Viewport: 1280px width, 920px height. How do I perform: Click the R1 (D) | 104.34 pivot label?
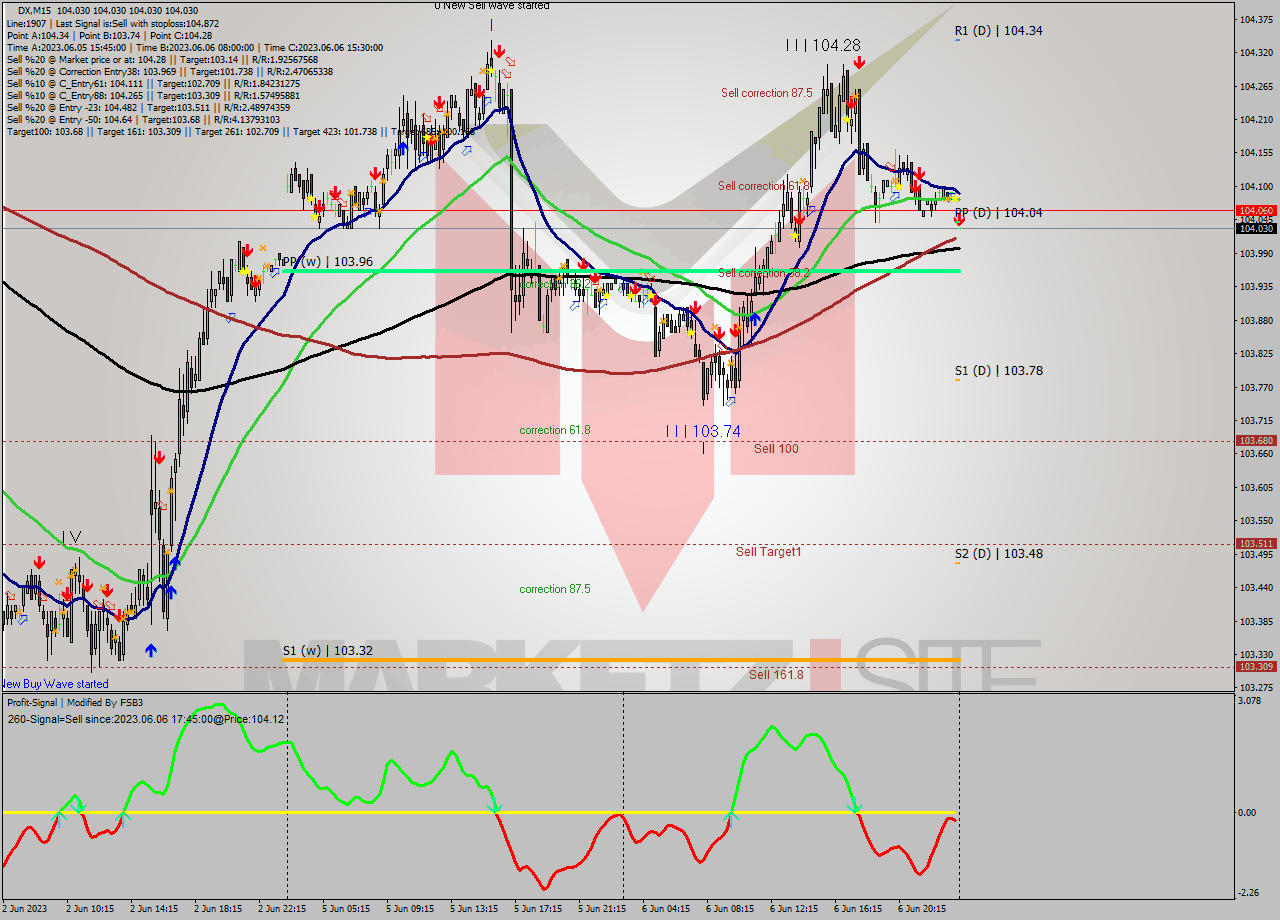[x=998, y=31]
